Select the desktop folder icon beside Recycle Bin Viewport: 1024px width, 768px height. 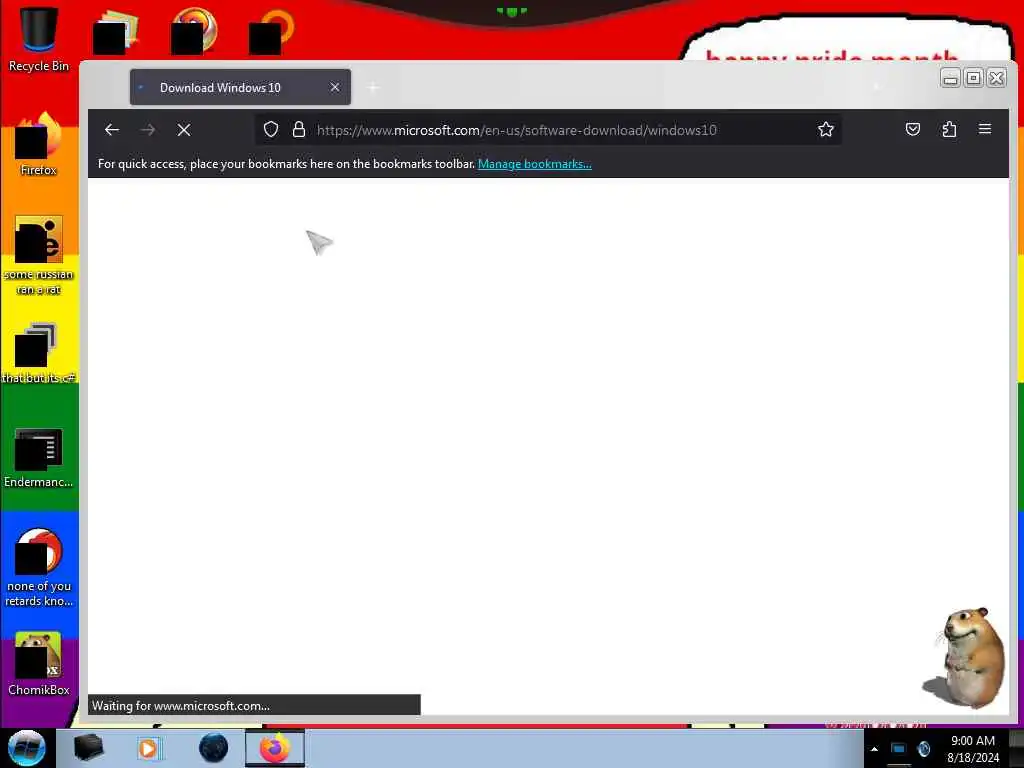pyautogui.click(x=116, y=31)
